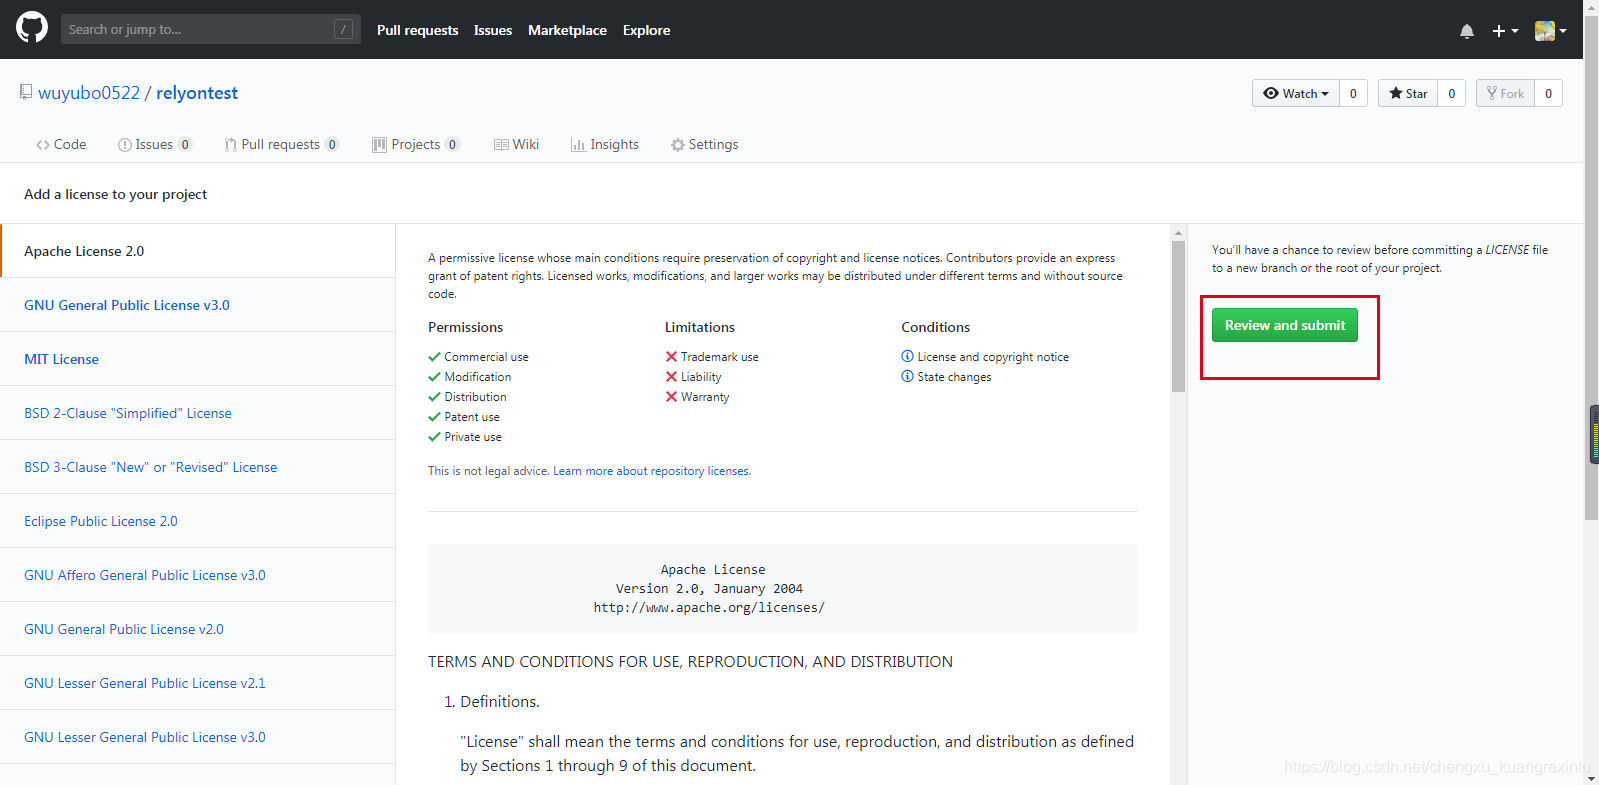Open the plus create-new dropdown
1599x785 pixels.
click(x=1505, y=31)
